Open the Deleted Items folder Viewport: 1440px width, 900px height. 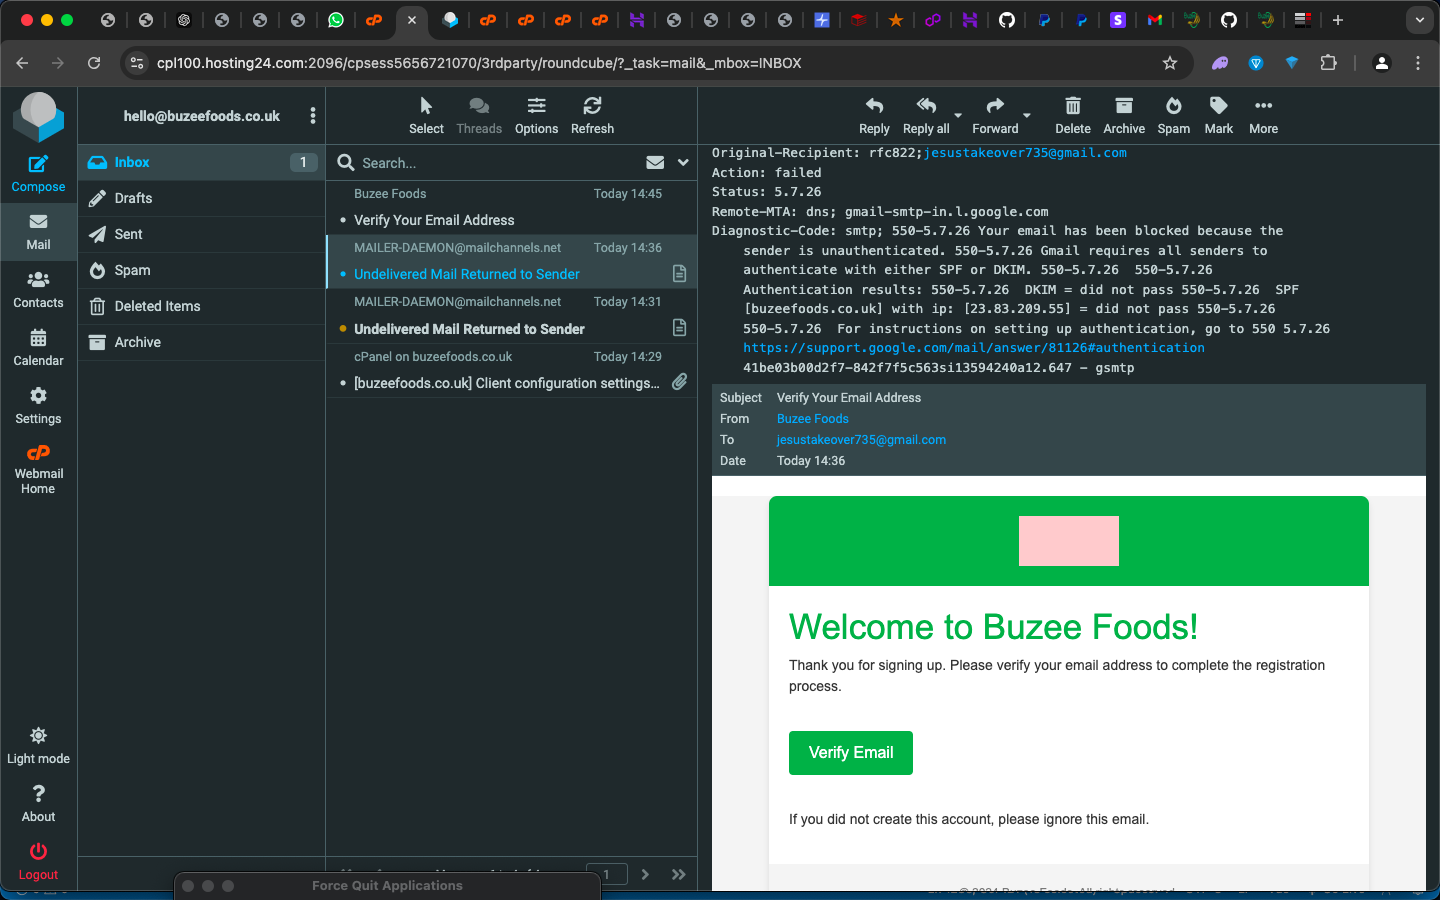(157, 306)
